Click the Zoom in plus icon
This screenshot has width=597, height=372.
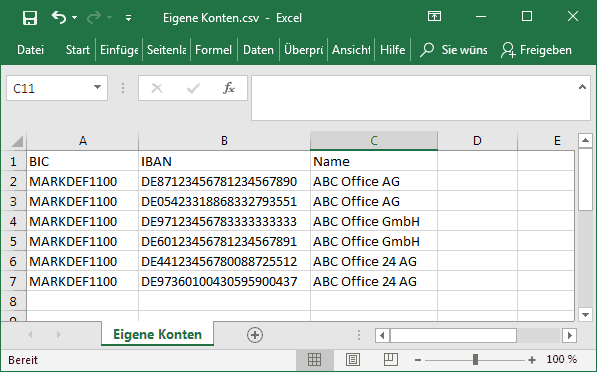532,360
